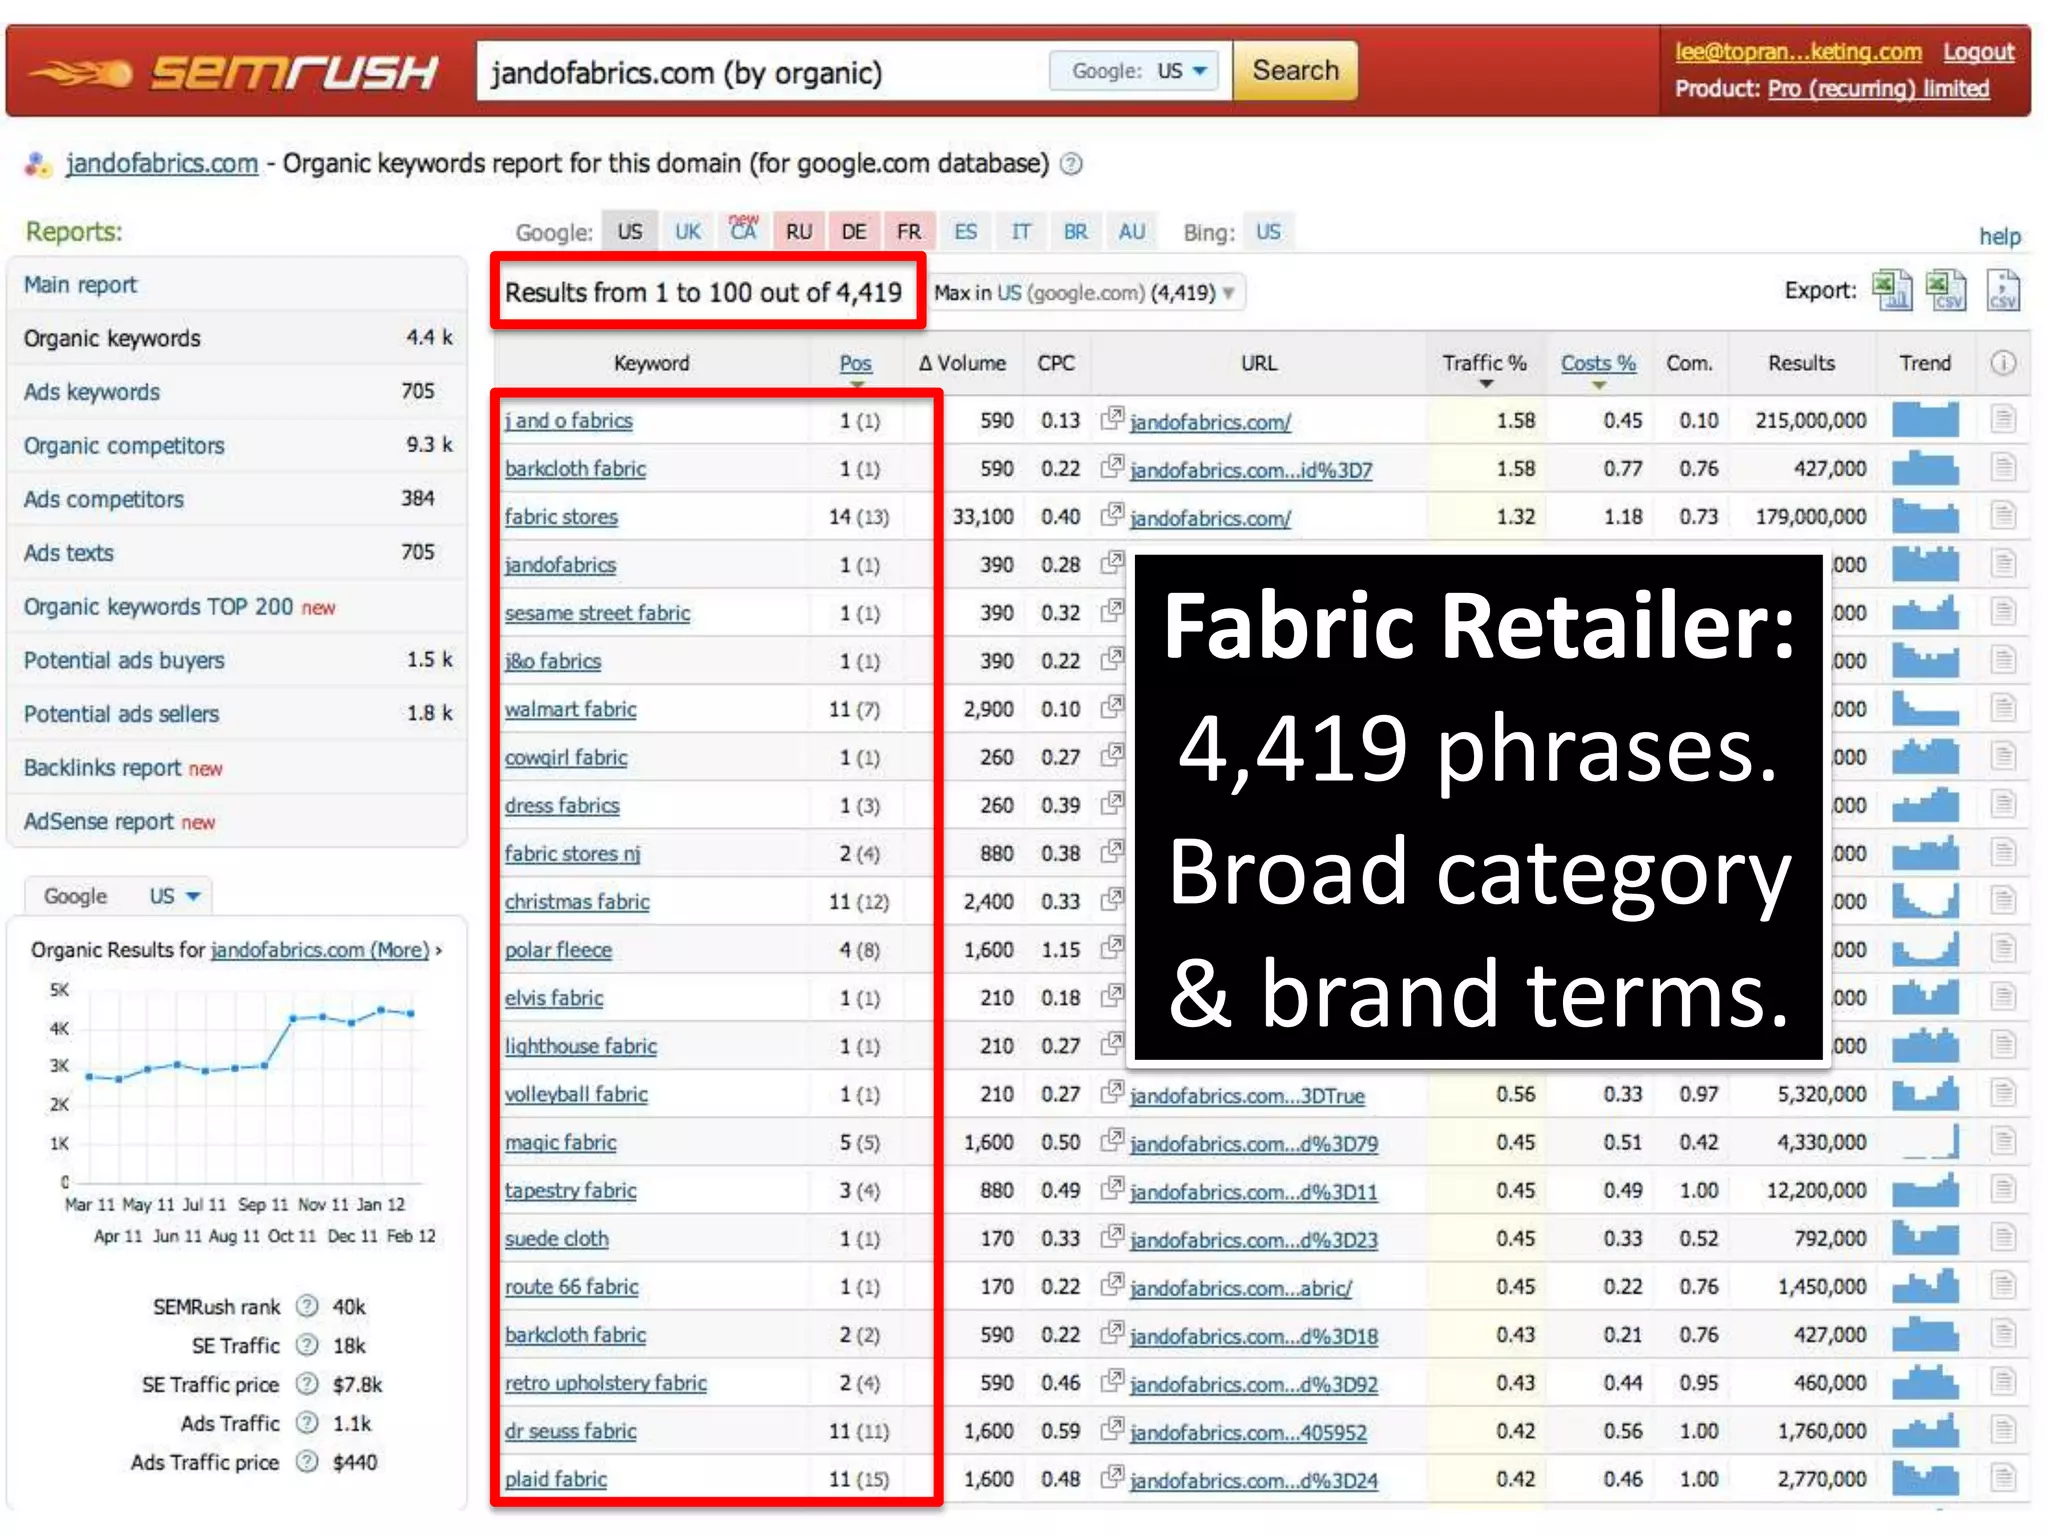Open external link icon in magic fabric row
This screenshot has width=2048, height=1536.
(x=1112, y=1141)
